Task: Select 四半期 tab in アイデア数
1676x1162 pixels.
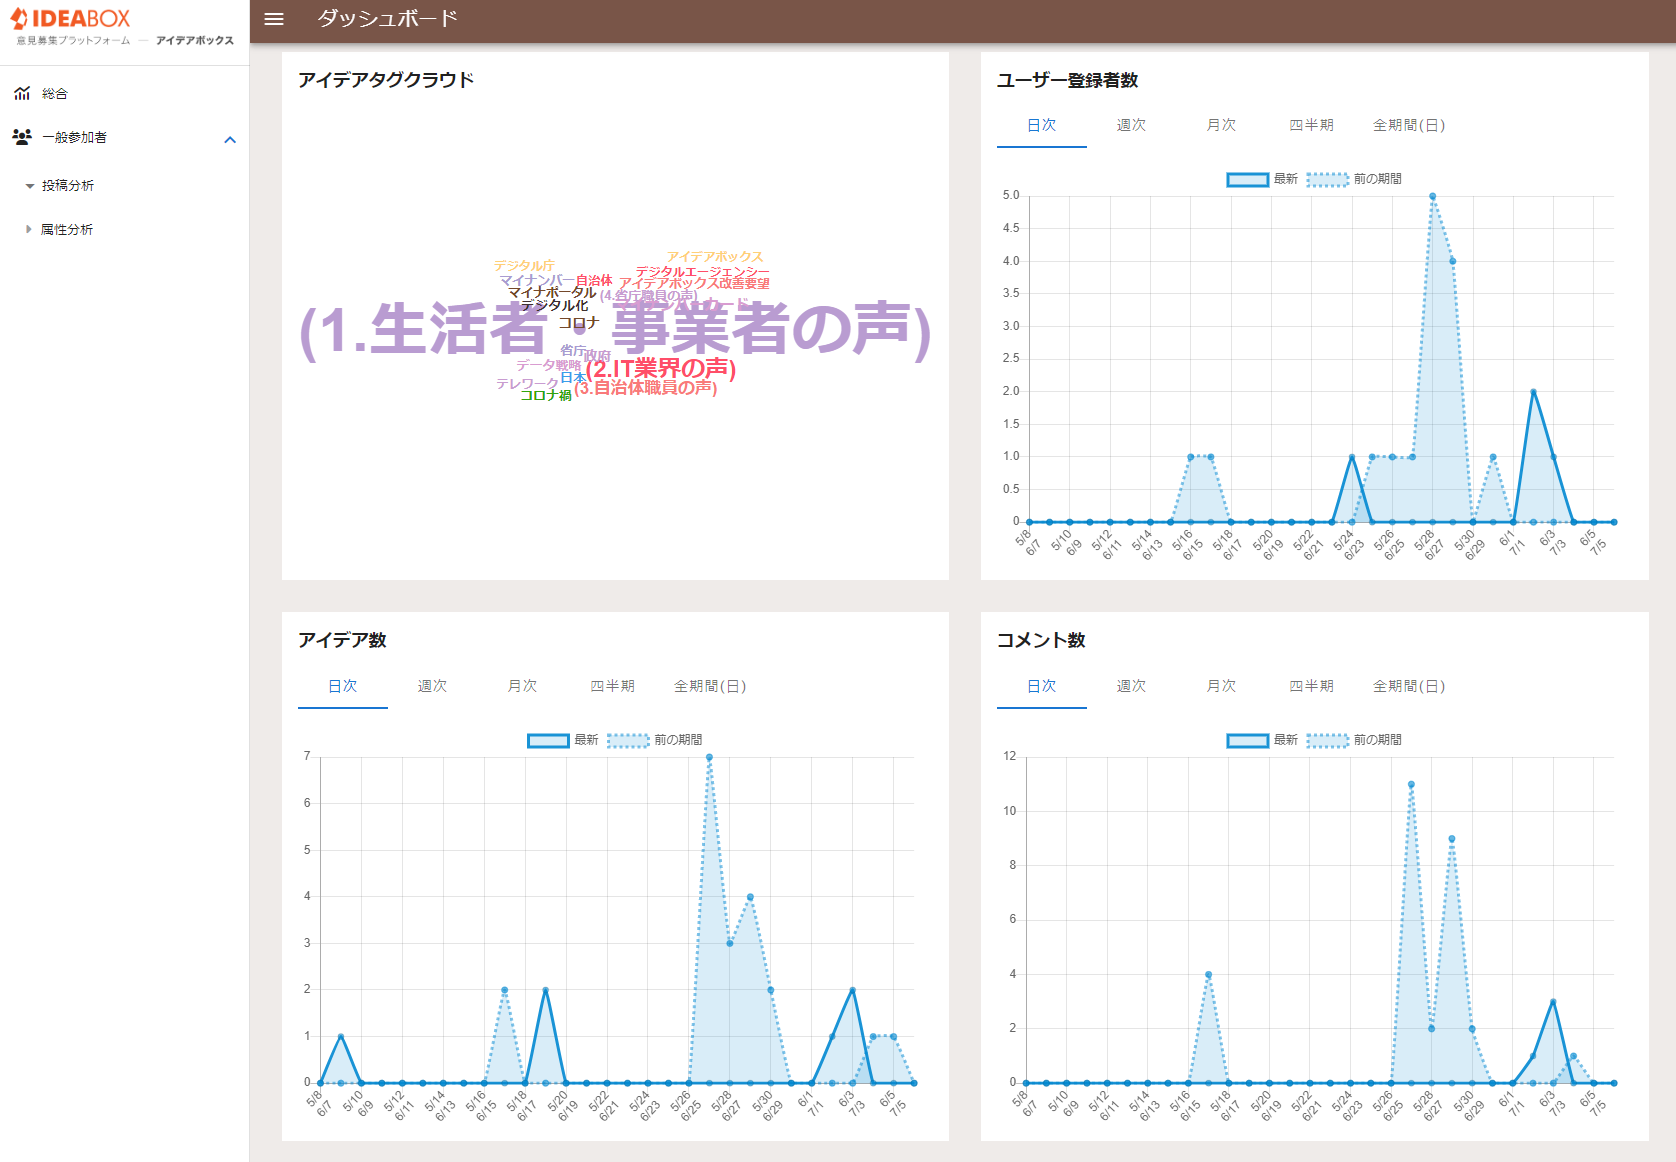Action: coord(613,686)
